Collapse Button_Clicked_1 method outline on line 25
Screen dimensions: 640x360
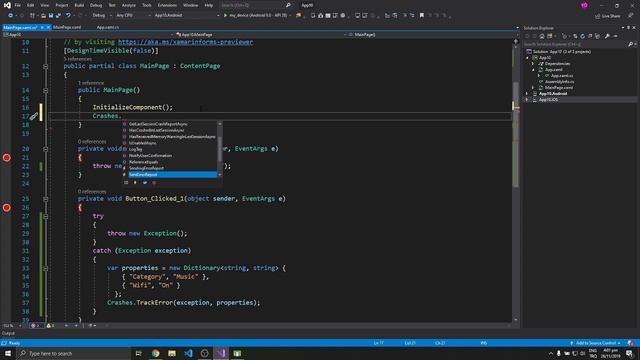[x=46, y=199]
